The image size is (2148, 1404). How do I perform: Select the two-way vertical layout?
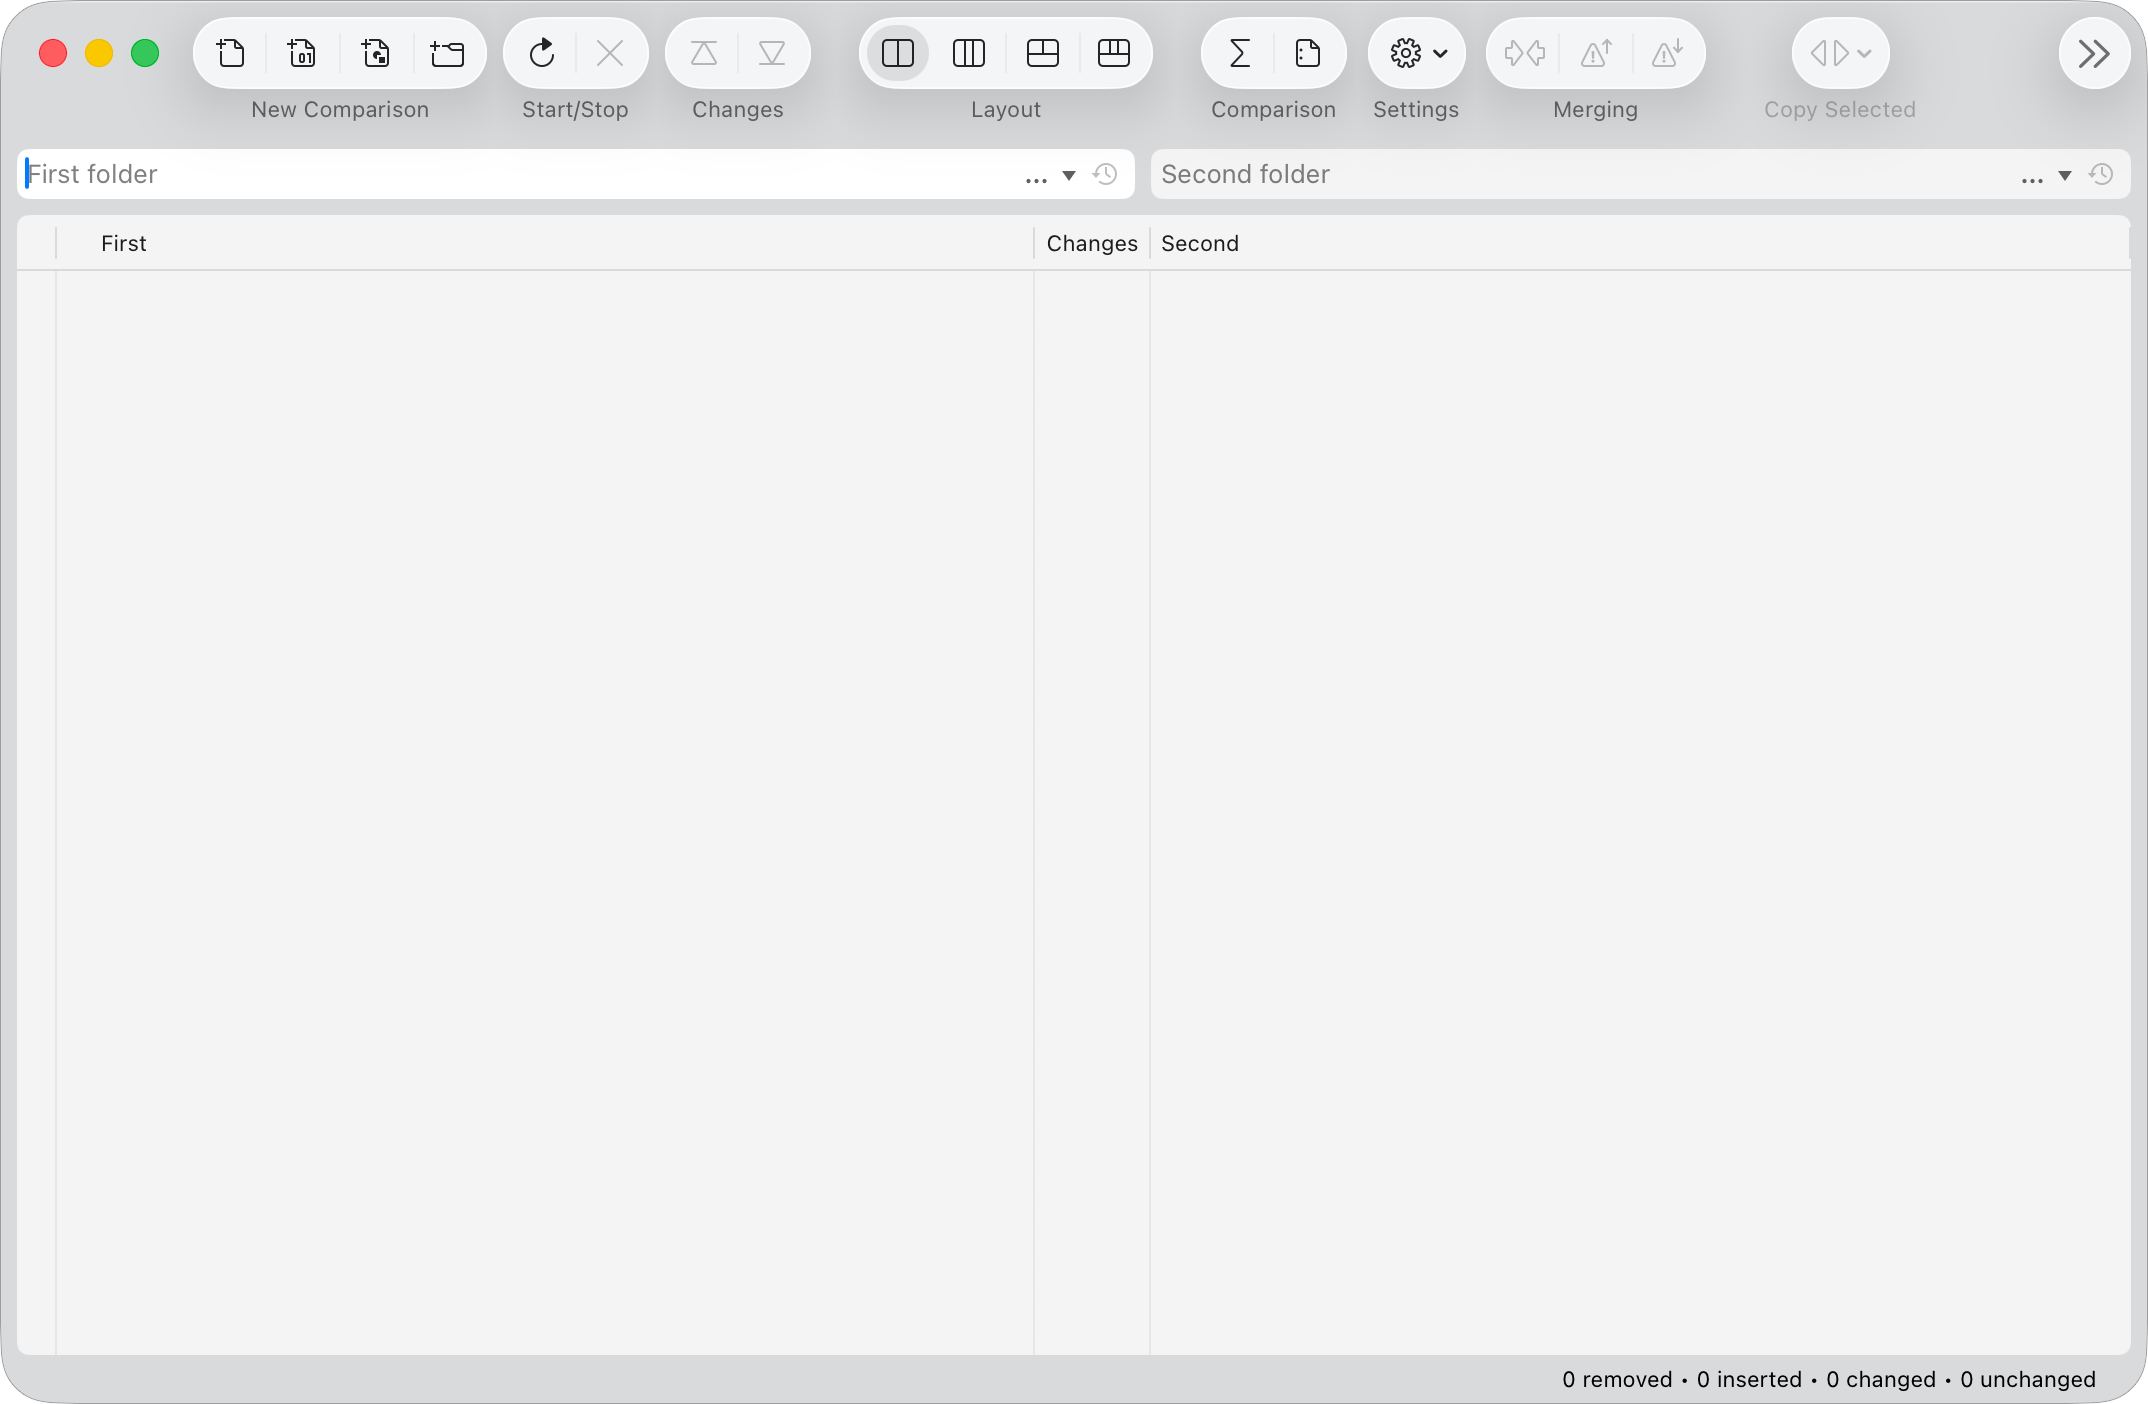[x=898, y=53]
